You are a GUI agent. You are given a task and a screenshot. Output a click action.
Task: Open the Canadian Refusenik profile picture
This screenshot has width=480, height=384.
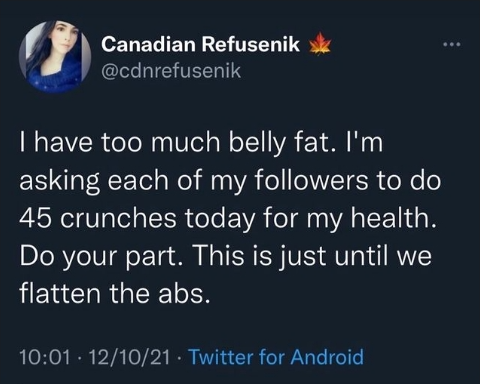tap(55, 56)
